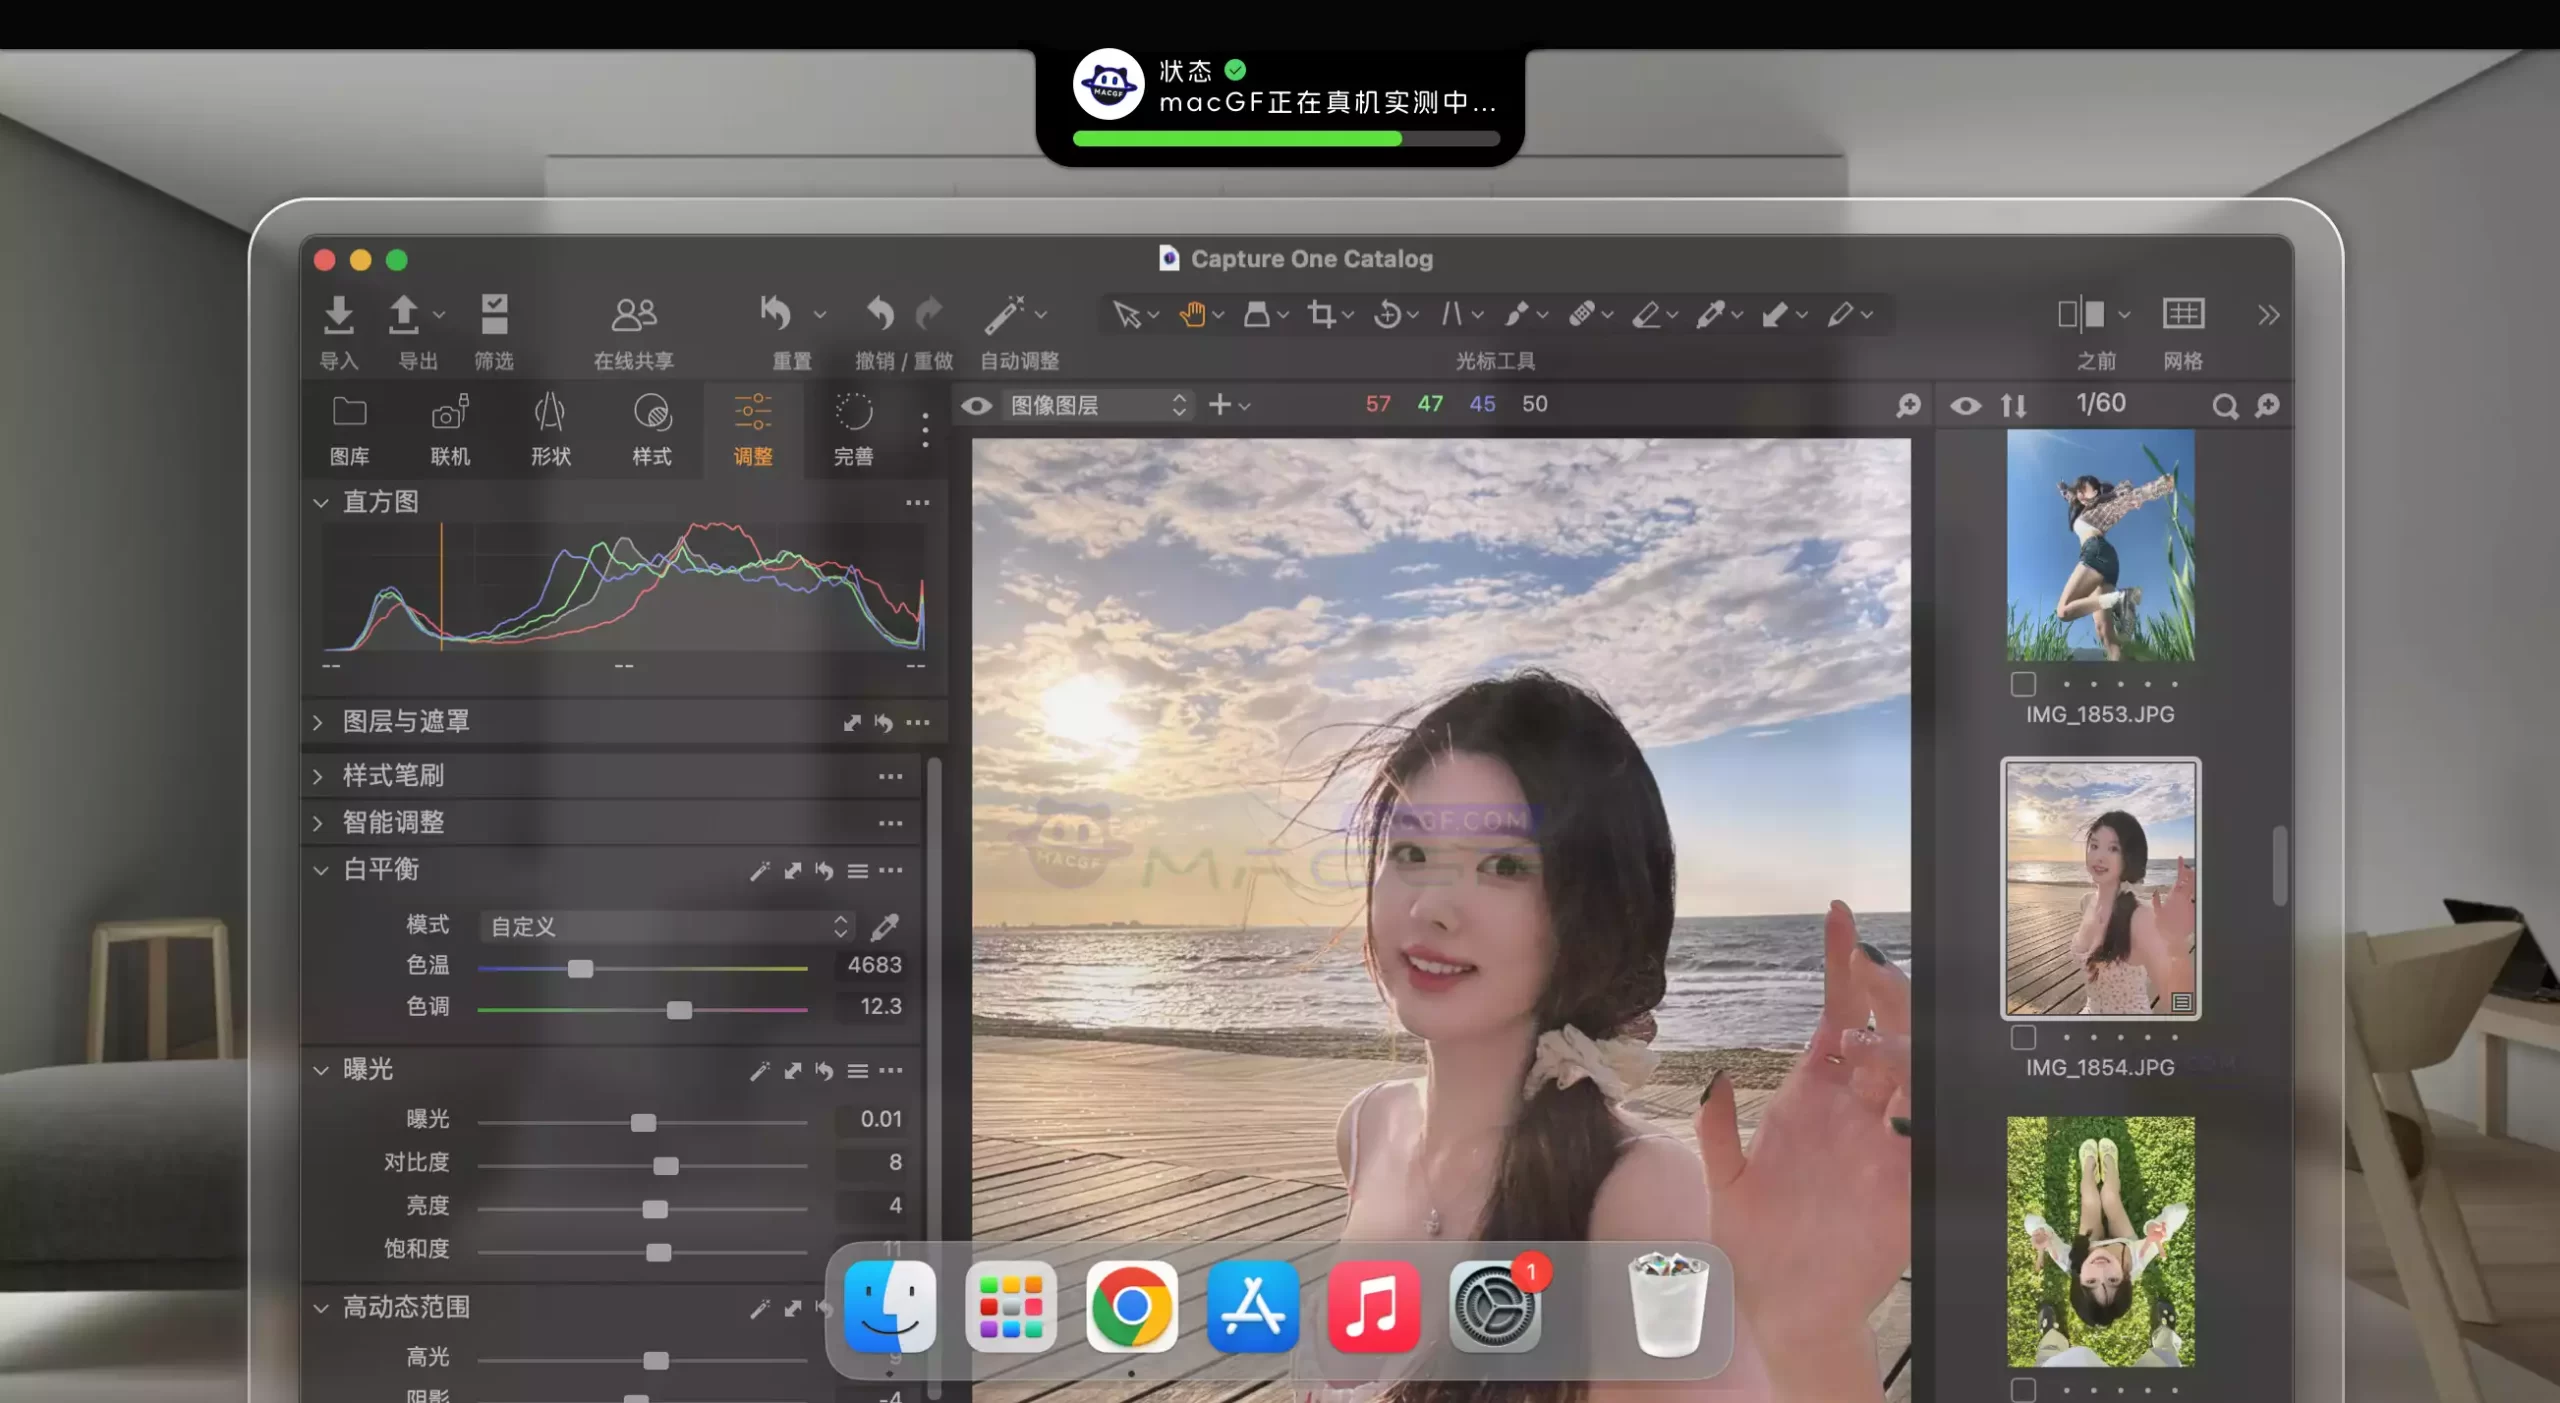Check the selection checkbox under IMG_1854.JPG
2560x1403 pixels.
2023,1037
